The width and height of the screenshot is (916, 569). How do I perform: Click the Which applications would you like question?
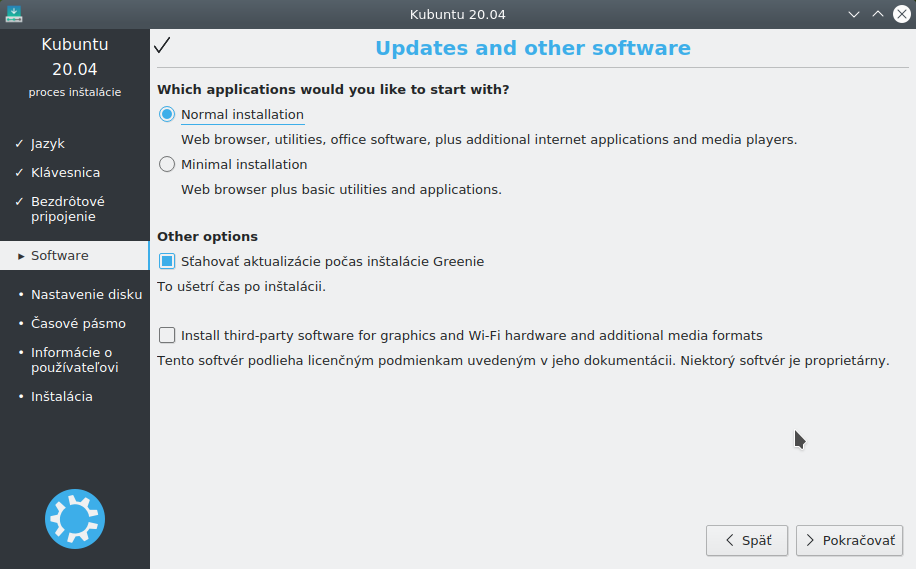coord(333,89)
